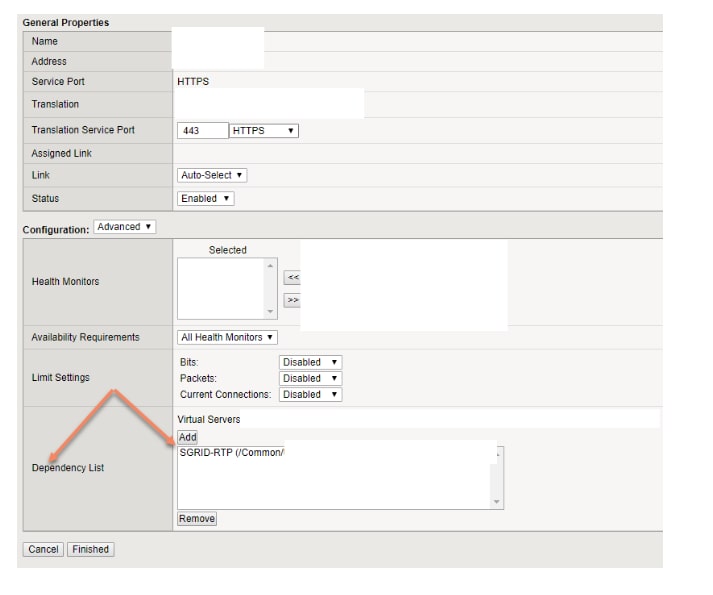Open the Packets limit dropdown
Screen dimensions: 713x595
tap(310, 378)
